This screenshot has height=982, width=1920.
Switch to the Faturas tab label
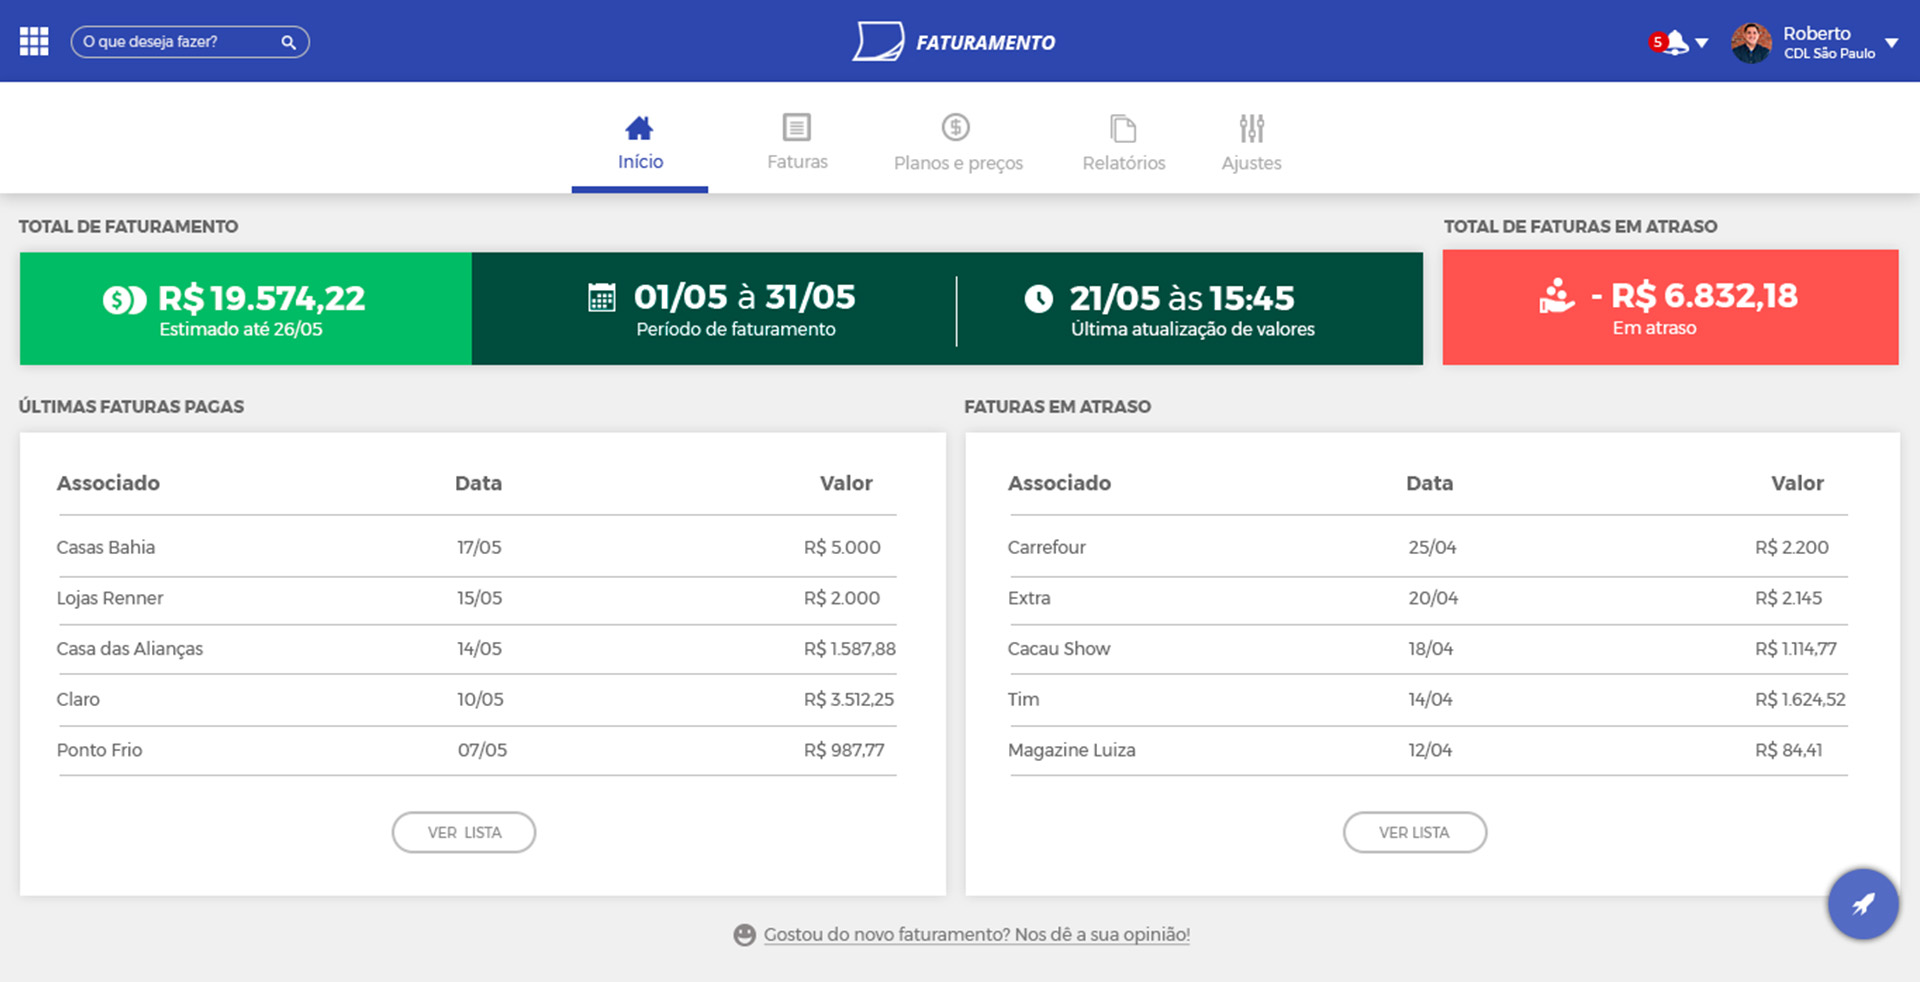(797, 162)
